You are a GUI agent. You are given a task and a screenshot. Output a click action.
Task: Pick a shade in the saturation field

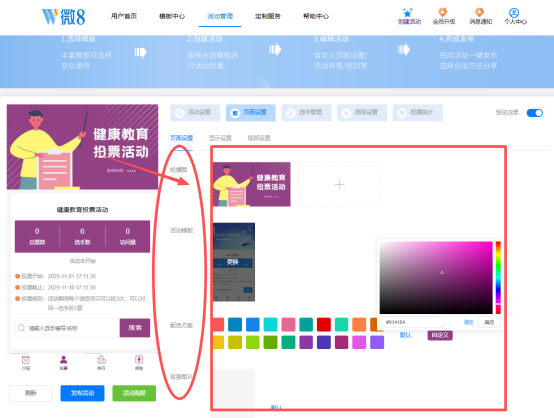coord(436,277)
